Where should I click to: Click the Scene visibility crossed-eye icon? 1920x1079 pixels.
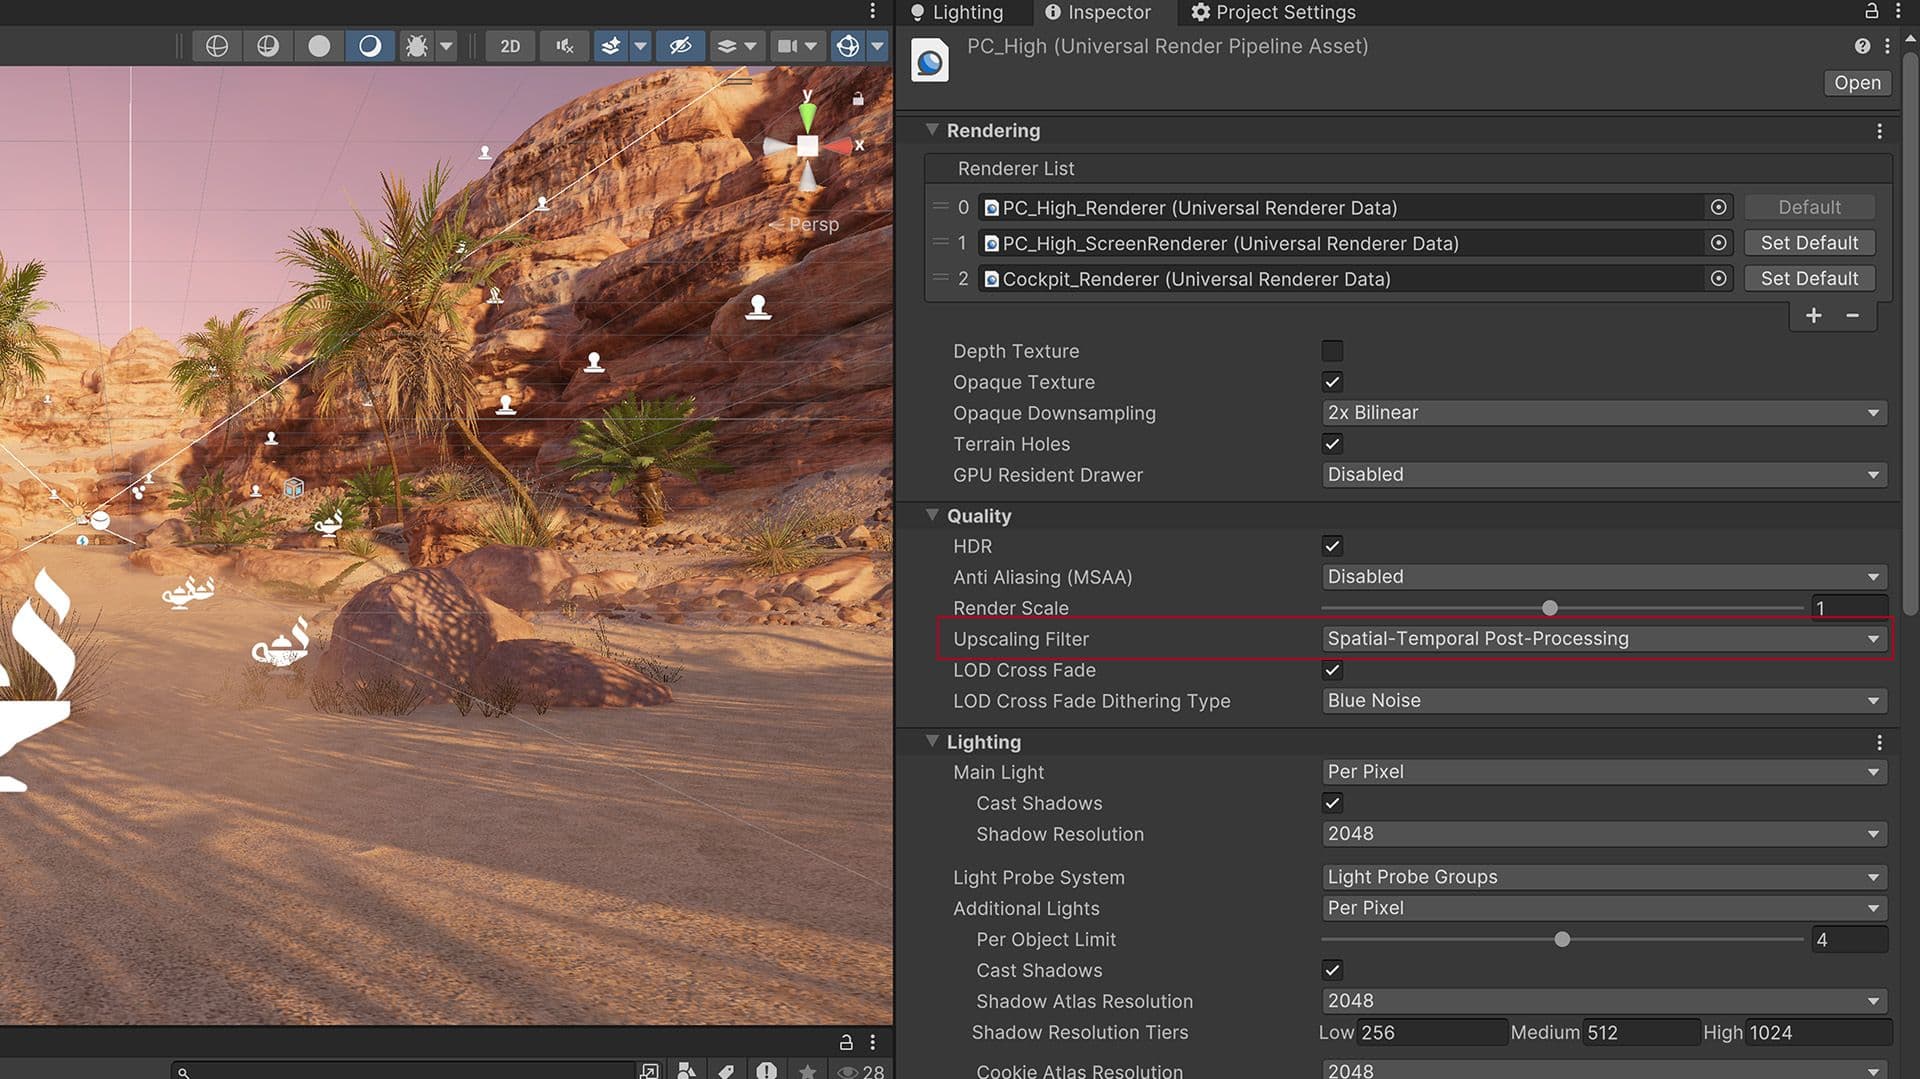(681, 45)
